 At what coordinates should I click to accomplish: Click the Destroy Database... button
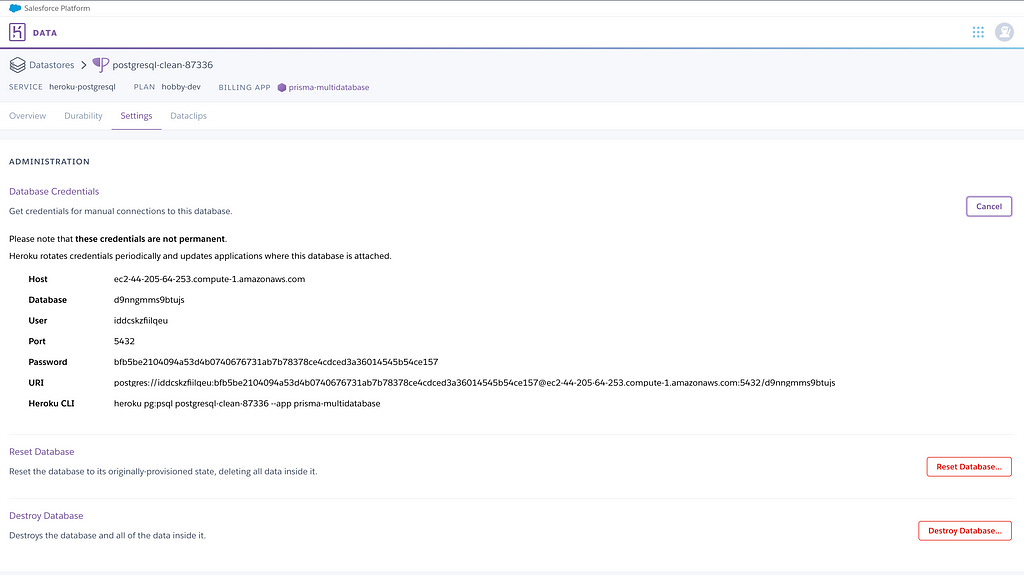pos(965,531)
